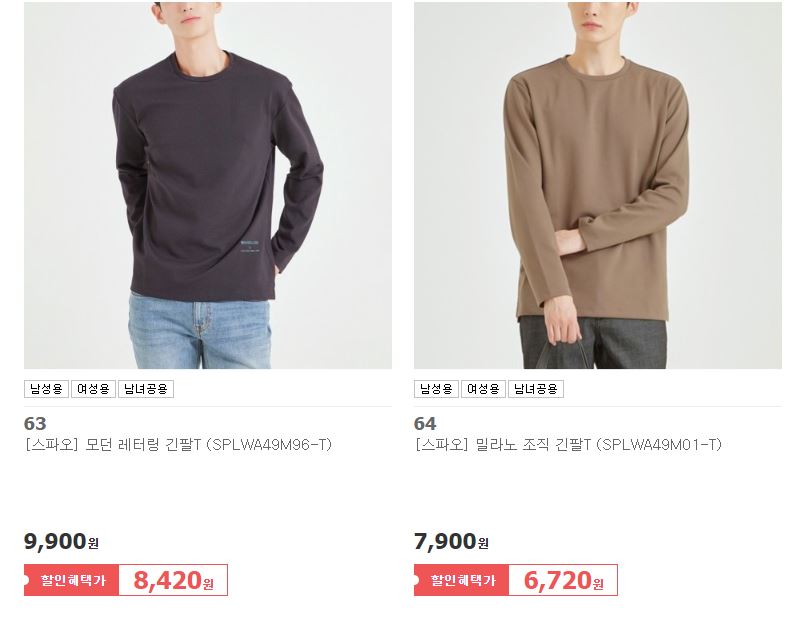The width and height of the screenshot is (793, 619).
Task: Click the 남성용 tag under item 63
Action: [x=46, y=389]
